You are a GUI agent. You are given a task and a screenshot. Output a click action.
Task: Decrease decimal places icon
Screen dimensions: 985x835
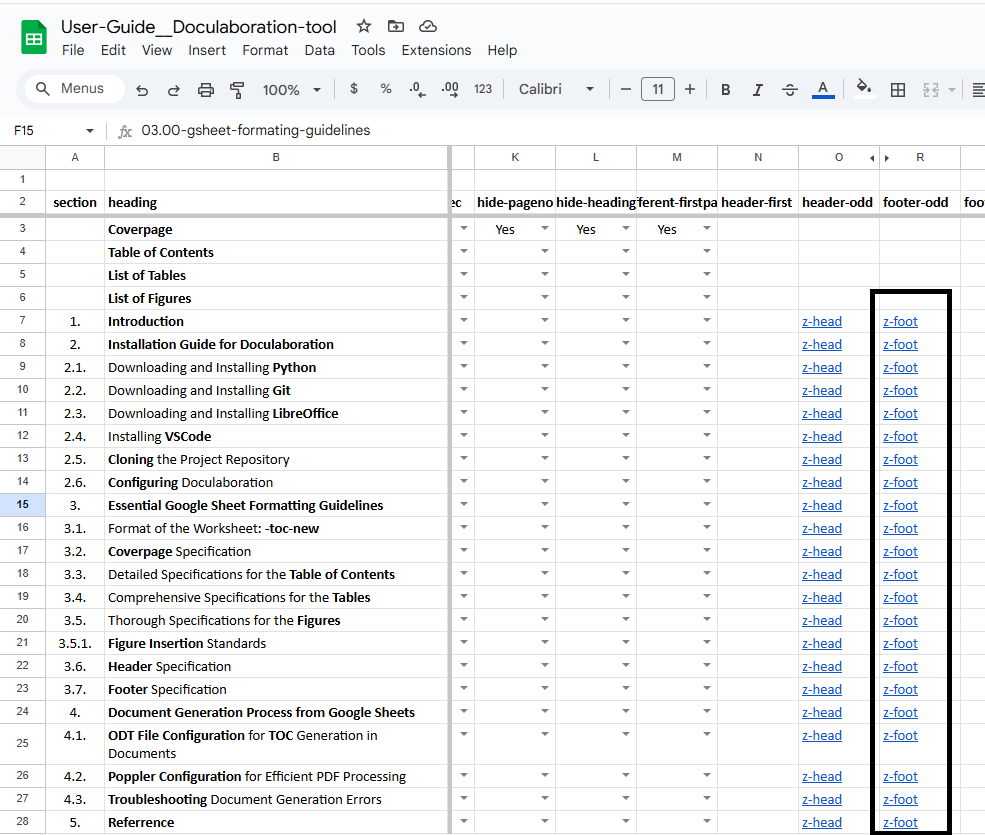(417, 89)
